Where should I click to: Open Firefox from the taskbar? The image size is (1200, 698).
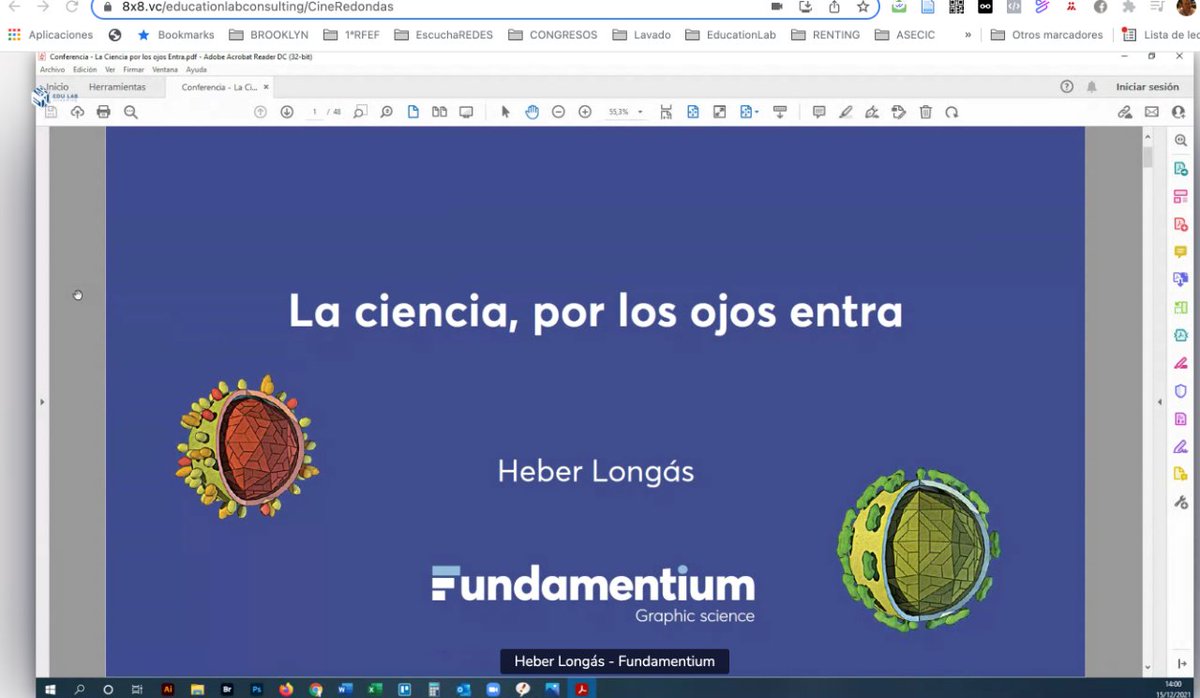click(x=286, y=689)
